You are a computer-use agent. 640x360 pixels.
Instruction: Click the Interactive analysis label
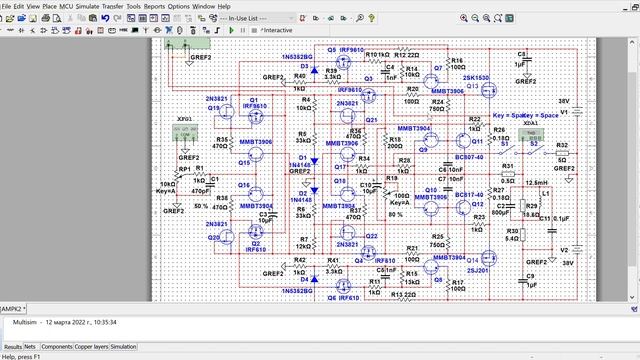276,30
